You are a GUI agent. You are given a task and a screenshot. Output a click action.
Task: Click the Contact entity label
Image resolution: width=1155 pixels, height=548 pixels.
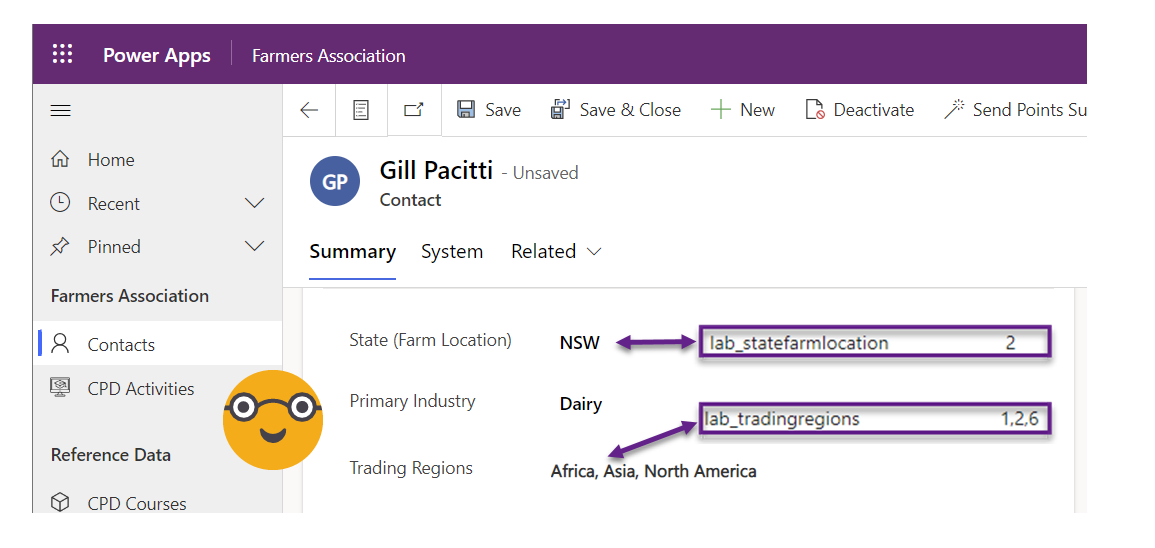(410, 200)
